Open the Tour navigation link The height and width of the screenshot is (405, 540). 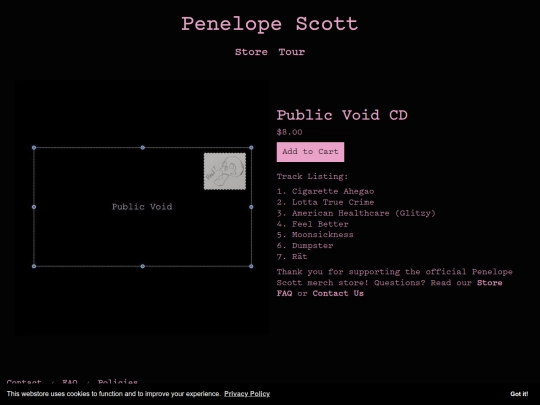[292, 52]
